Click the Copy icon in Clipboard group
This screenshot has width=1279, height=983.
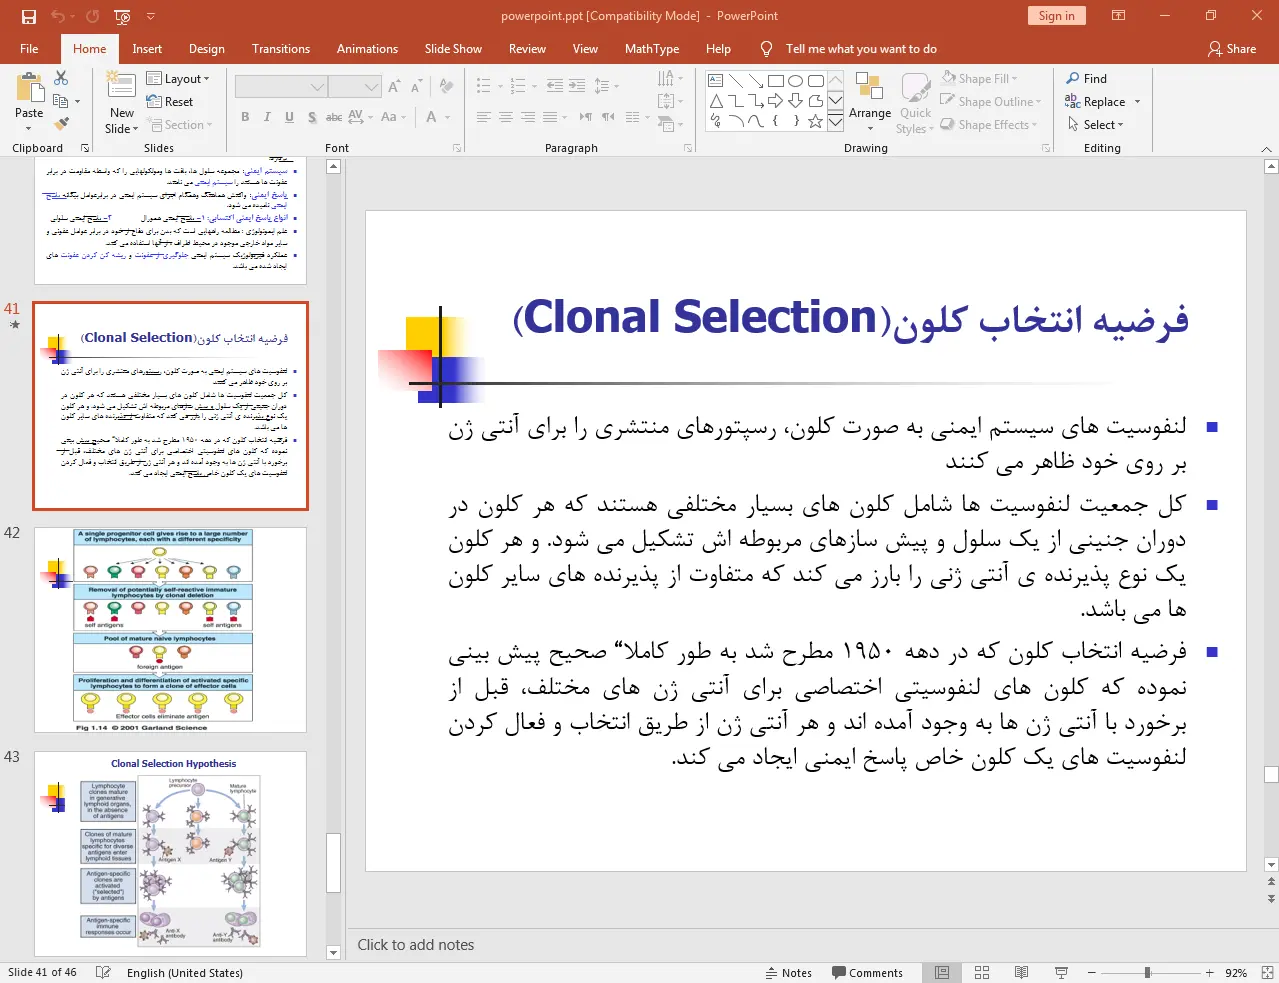coord(60,101)
